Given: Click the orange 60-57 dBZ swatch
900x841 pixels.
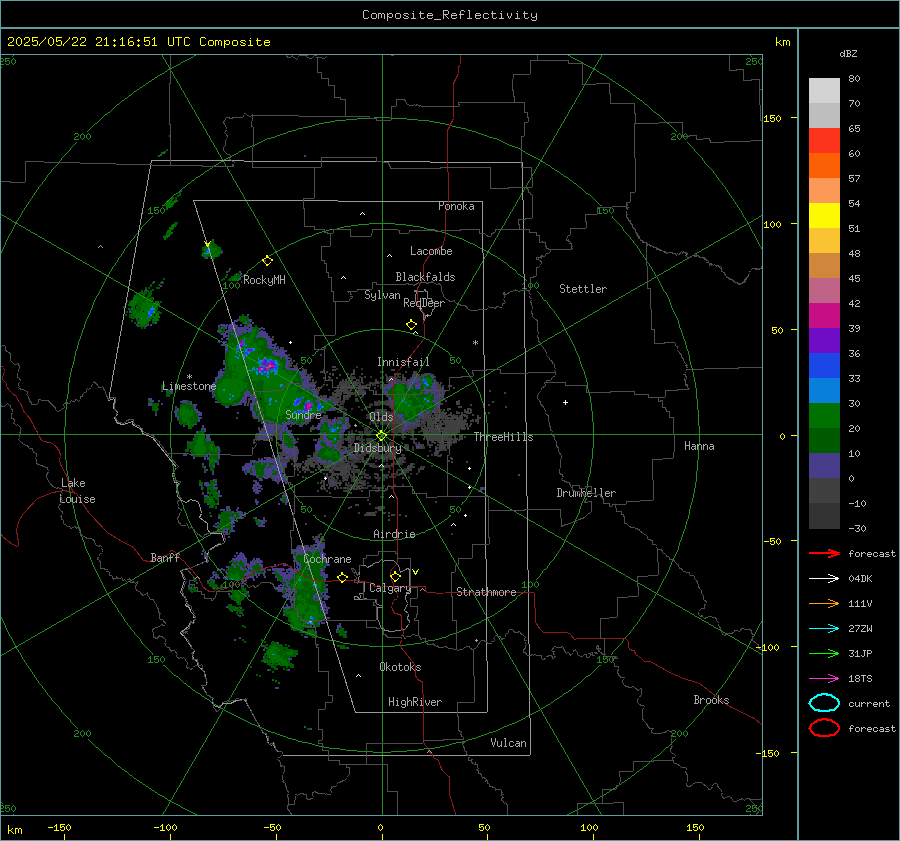Looking at the screenshot, I should pyautogui.click(x=824, y=166).
